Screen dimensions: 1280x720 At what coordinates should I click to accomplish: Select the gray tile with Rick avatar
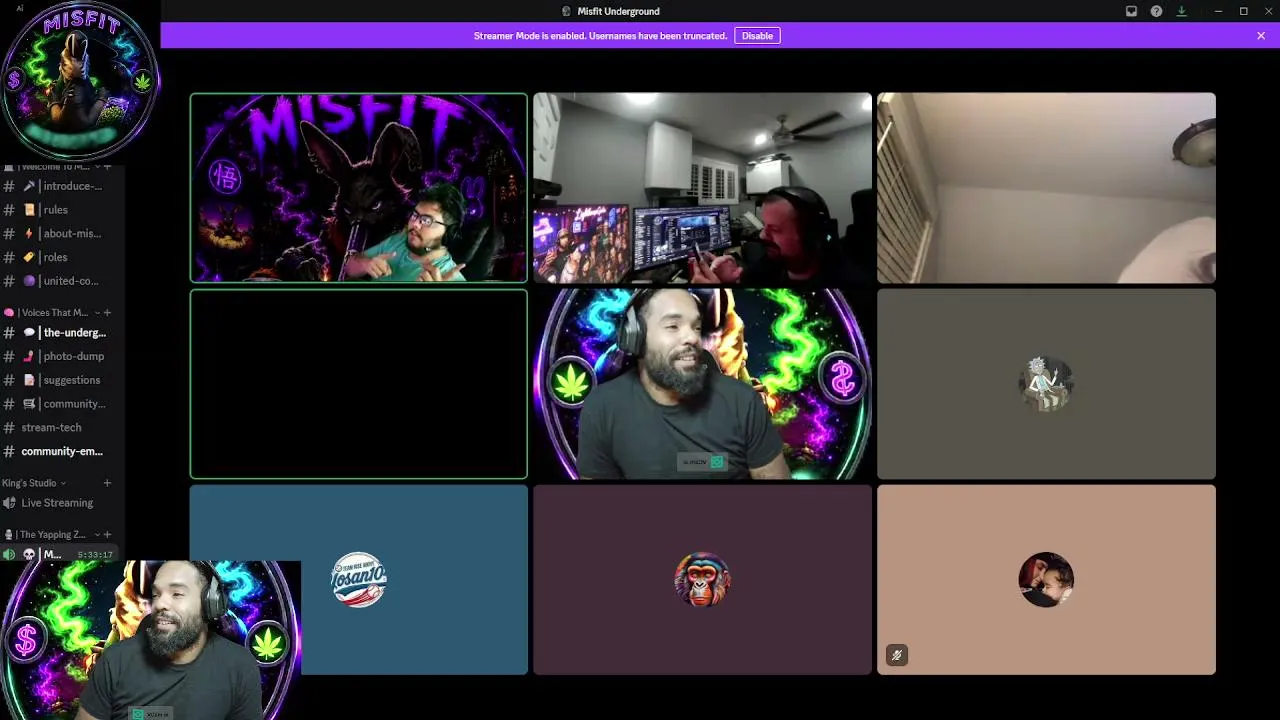1046,384
